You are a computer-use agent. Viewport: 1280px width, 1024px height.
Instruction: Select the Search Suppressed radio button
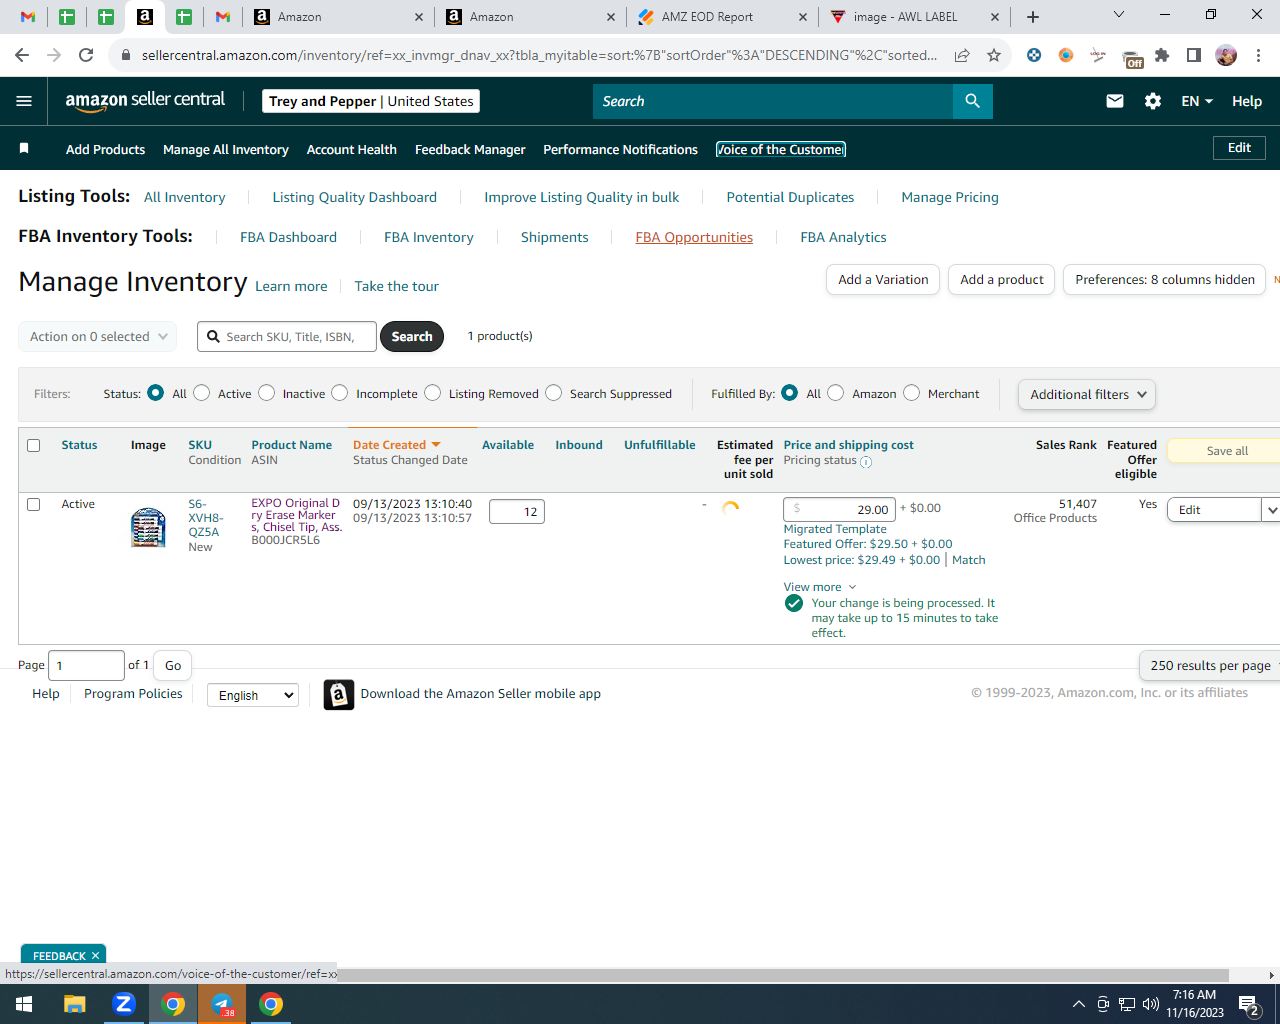554,393
